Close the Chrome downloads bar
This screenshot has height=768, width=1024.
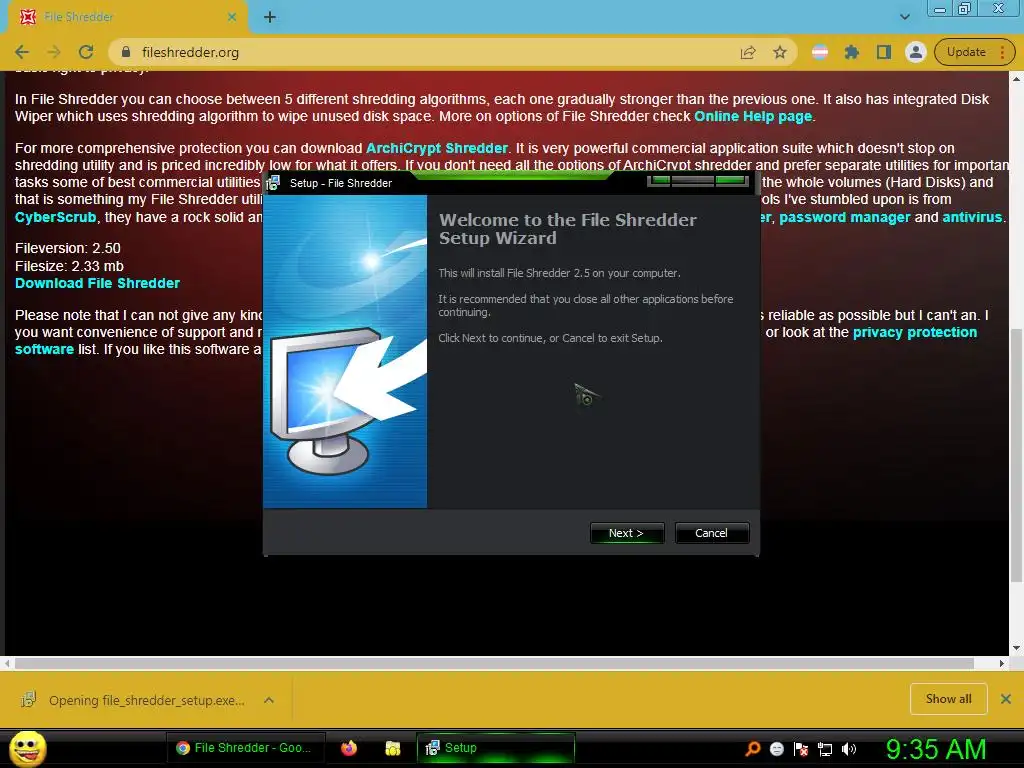(x=1006, y=699)
